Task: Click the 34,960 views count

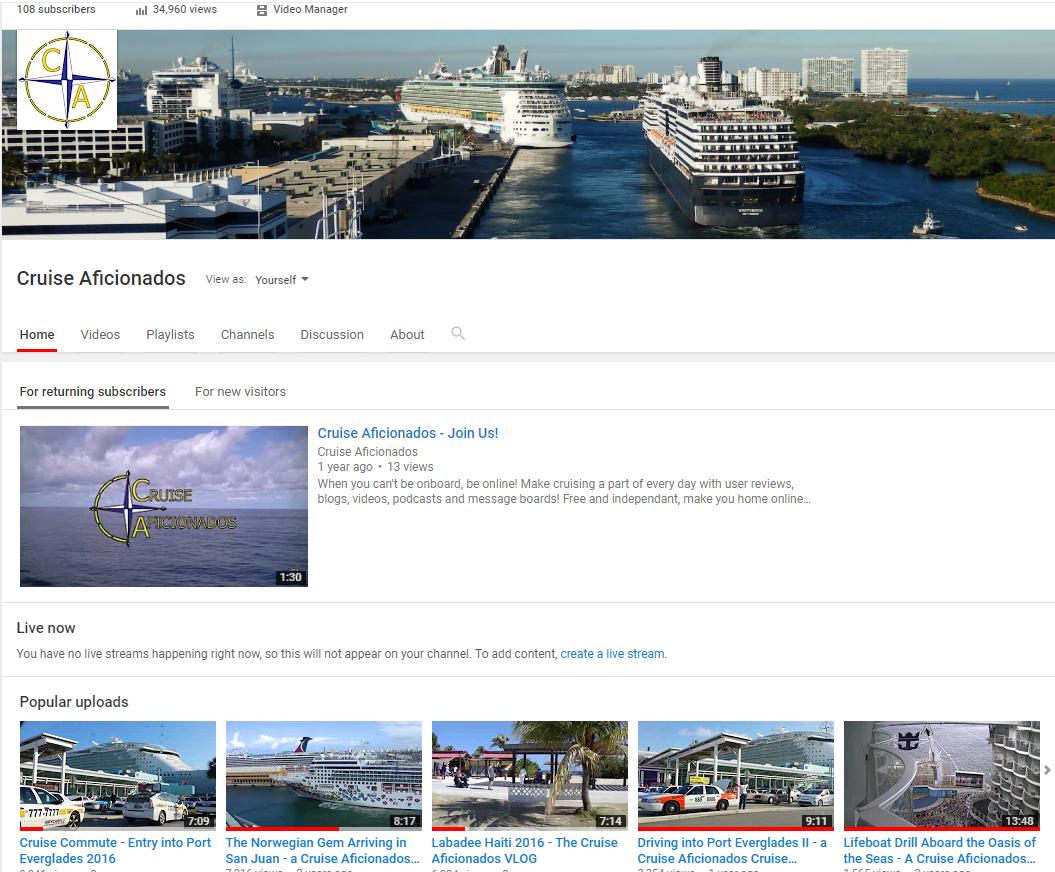Action: point(184,9)
